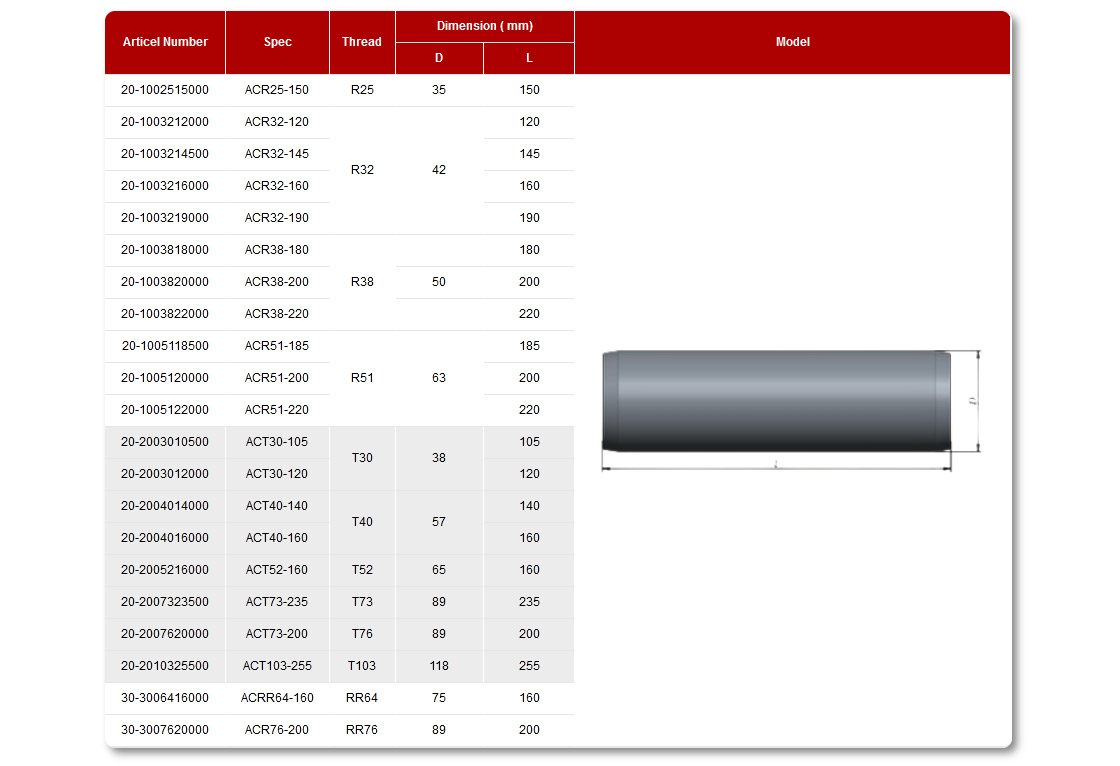Click thread value R51

point(362,378)
